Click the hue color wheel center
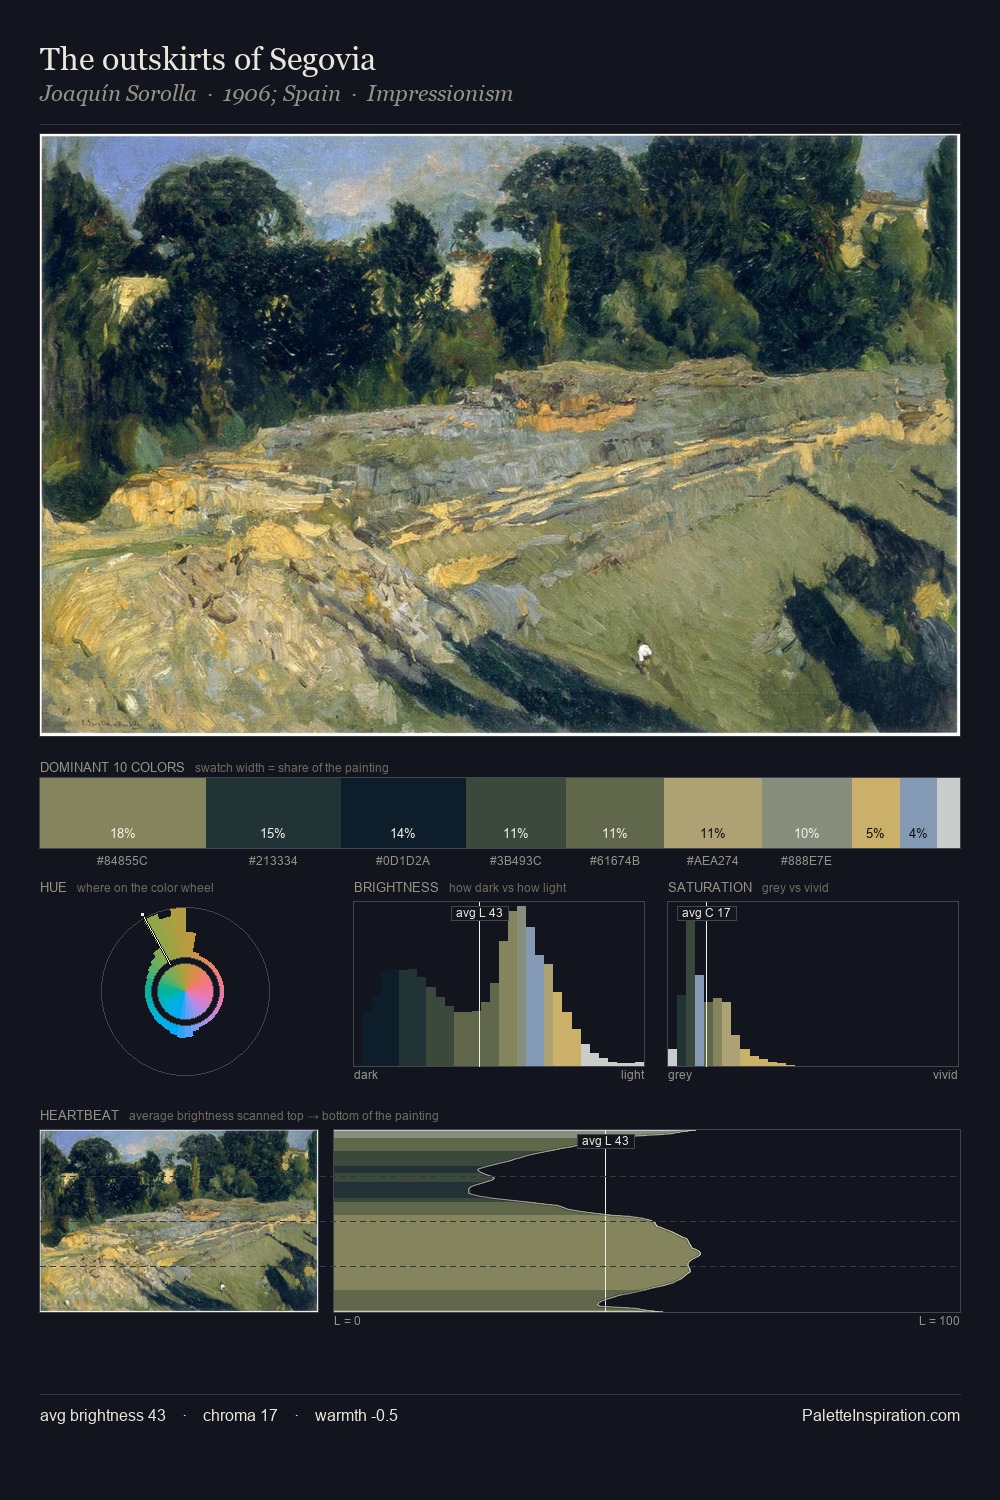Image resolution: width=1000 pixels, height=1500 pixels. (185, 991)
